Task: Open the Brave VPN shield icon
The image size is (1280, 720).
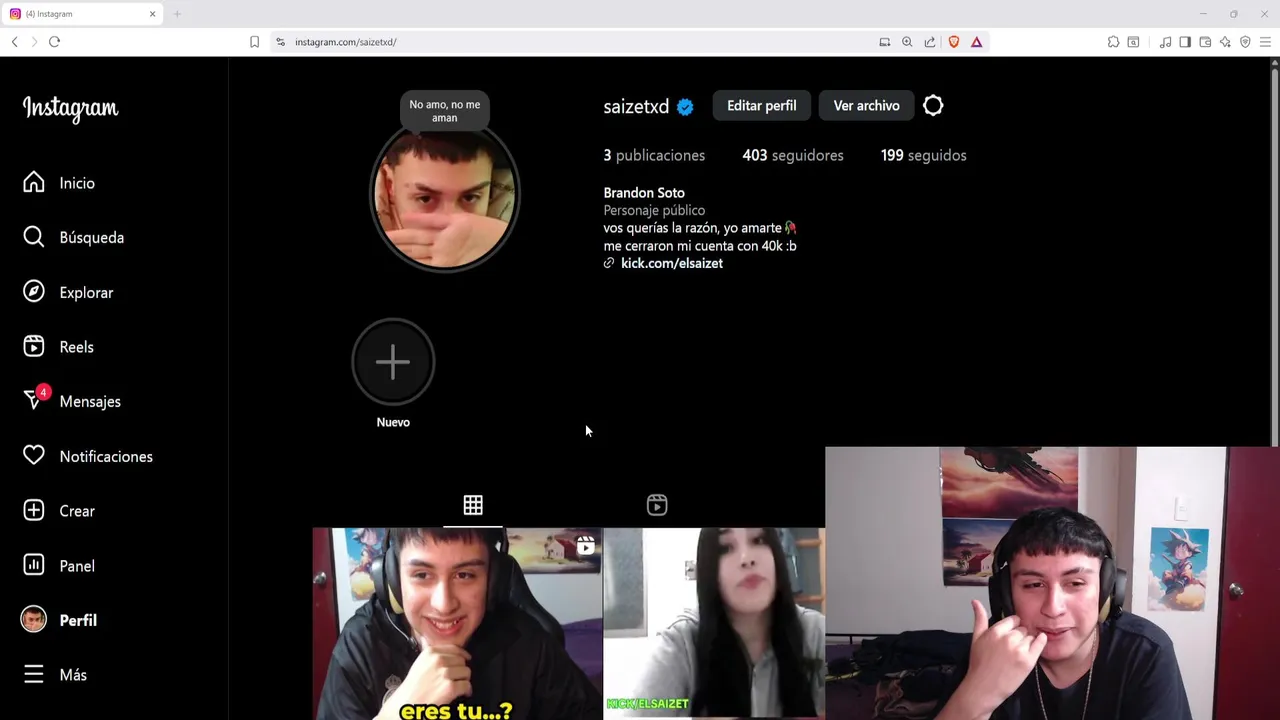Action: pyautogui.click(x=1245, y=42)
